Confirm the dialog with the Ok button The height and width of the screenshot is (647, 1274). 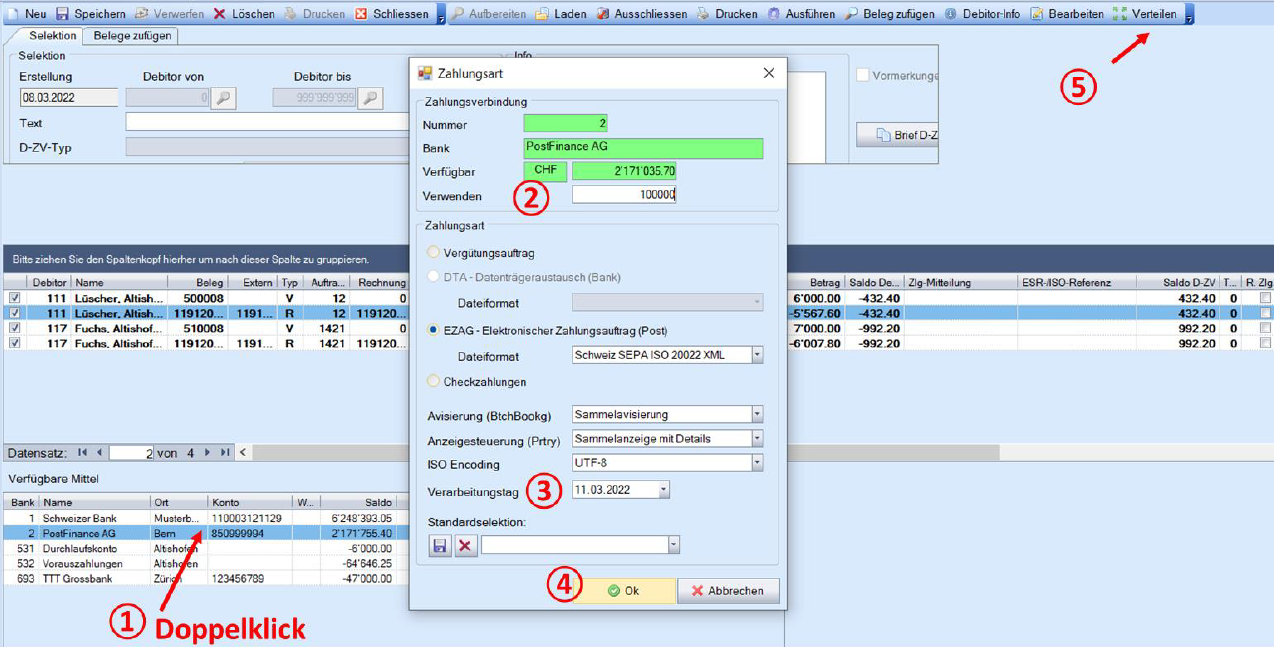[624, 591]
